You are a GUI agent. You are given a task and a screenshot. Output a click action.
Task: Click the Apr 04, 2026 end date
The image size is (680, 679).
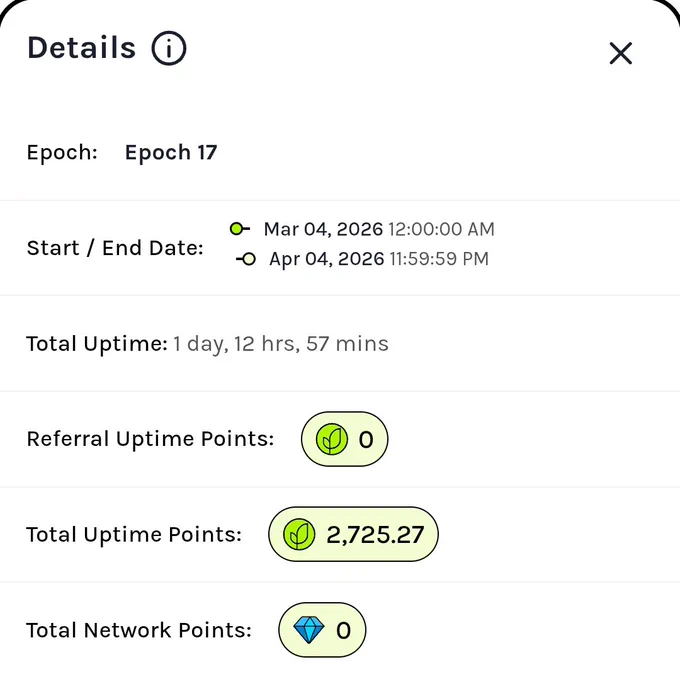[x=327, y=259]
